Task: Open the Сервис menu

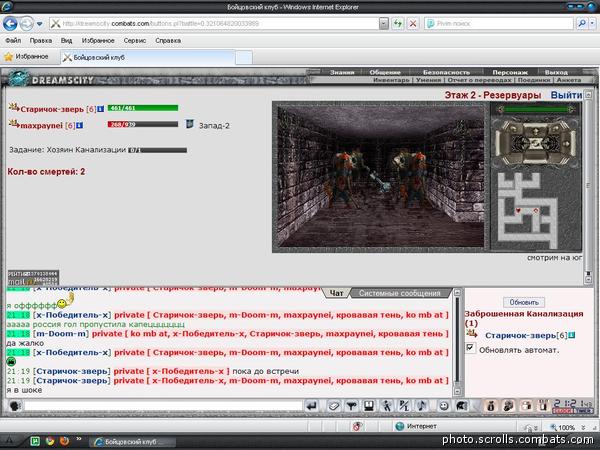Action: 135,41
